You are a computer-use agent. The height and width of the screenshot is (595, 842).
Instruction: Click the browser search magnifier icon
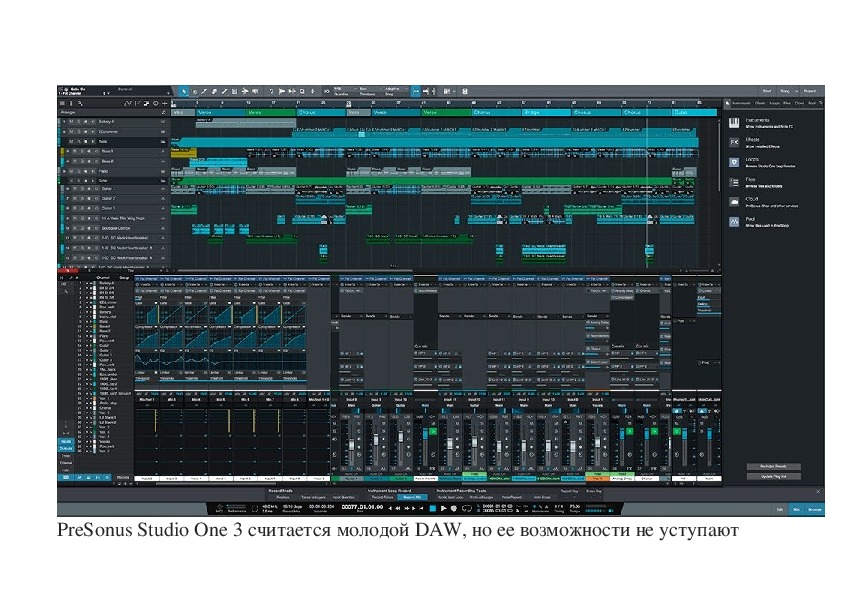pos(821,103)
